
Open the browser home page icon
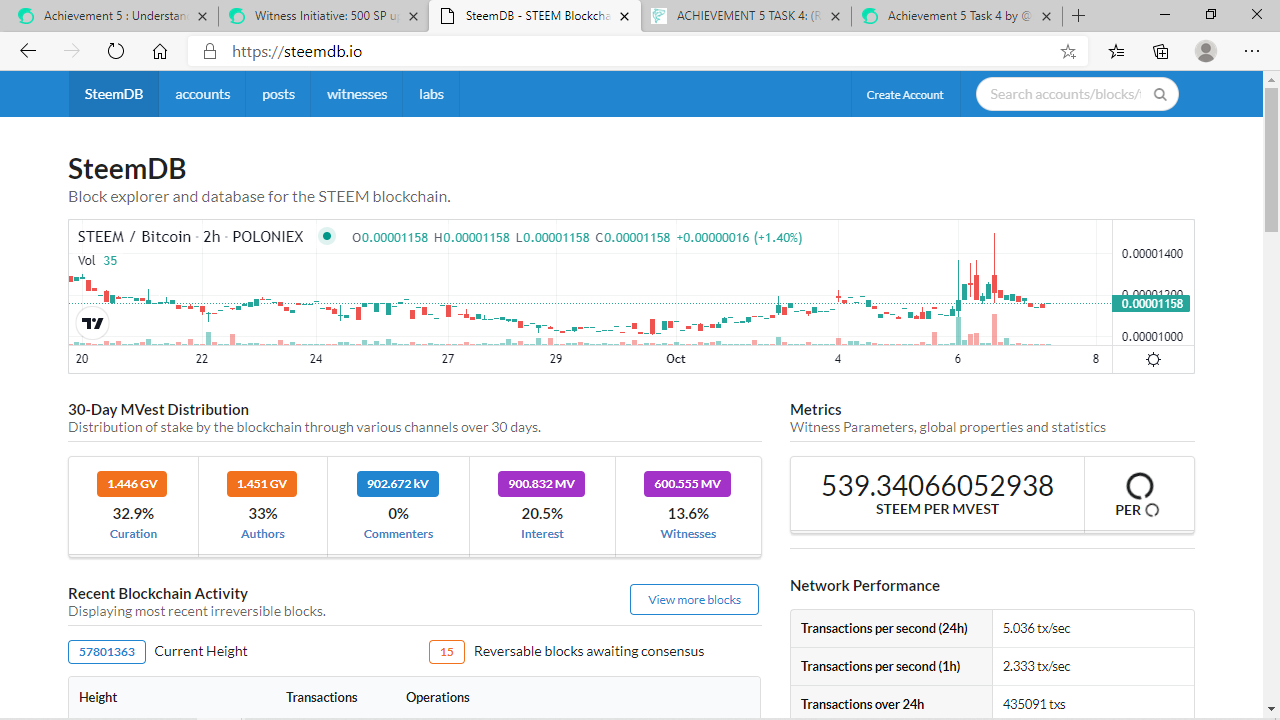click(160, 52)
